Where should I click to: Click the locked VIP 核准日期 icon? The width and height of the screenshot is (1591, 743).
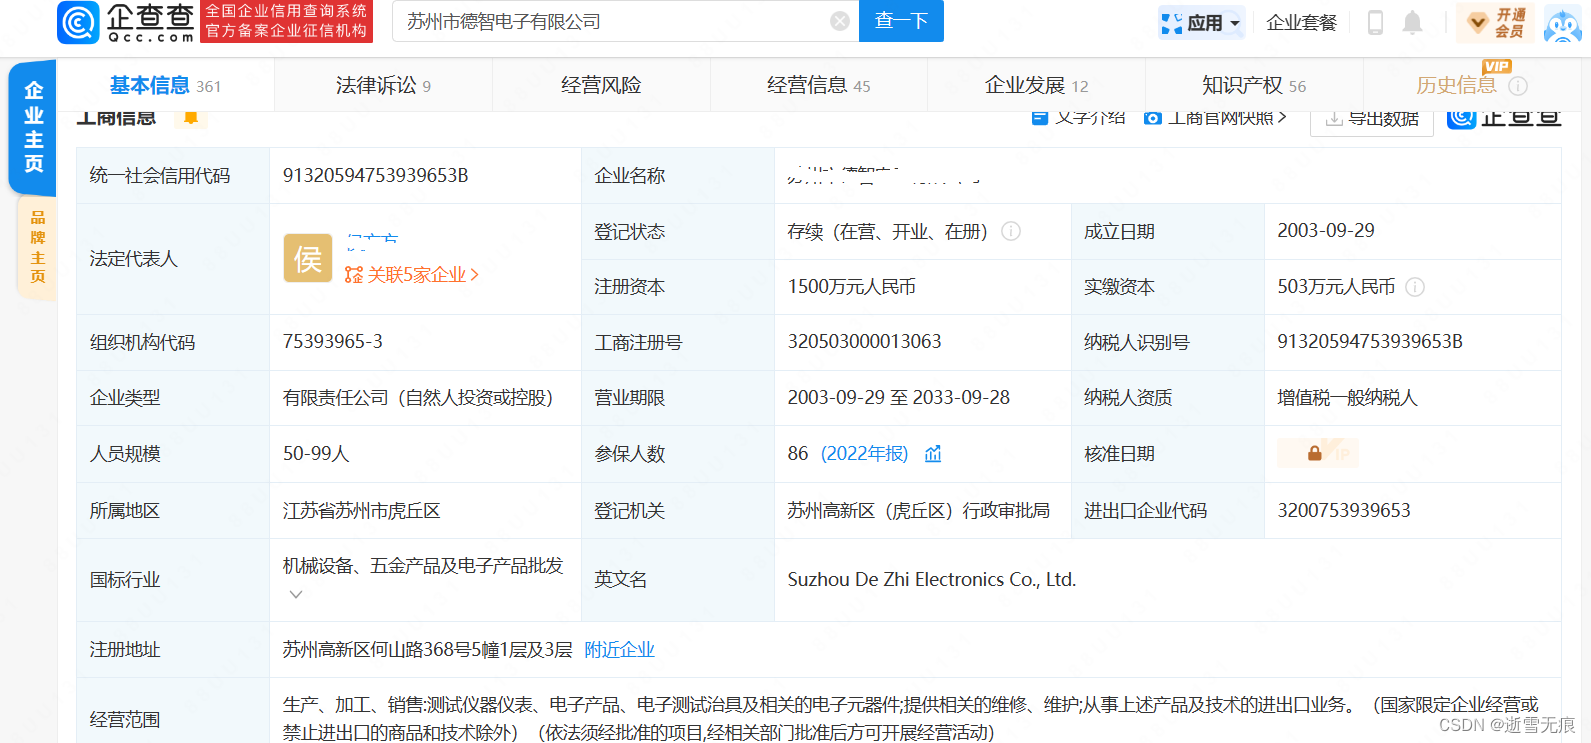1318,453
